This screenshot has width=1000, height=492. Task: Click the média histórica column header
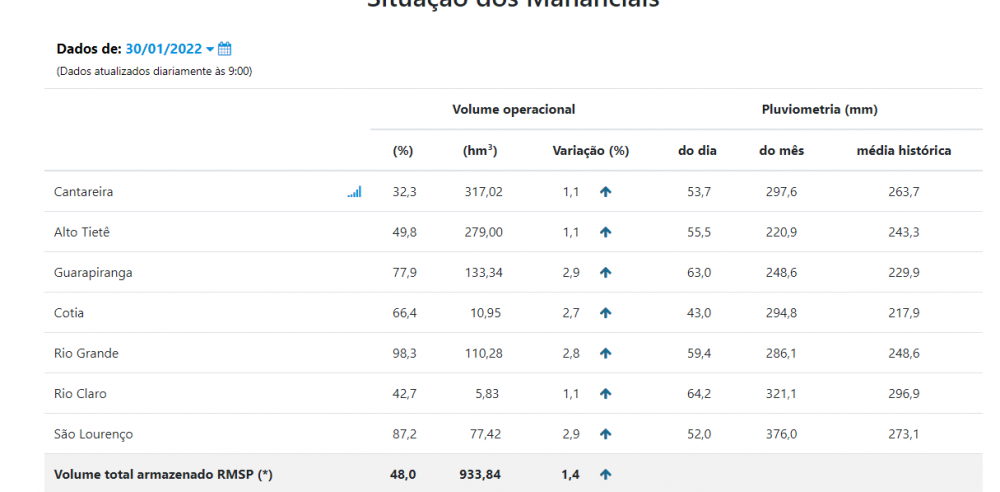click(904, 151)
